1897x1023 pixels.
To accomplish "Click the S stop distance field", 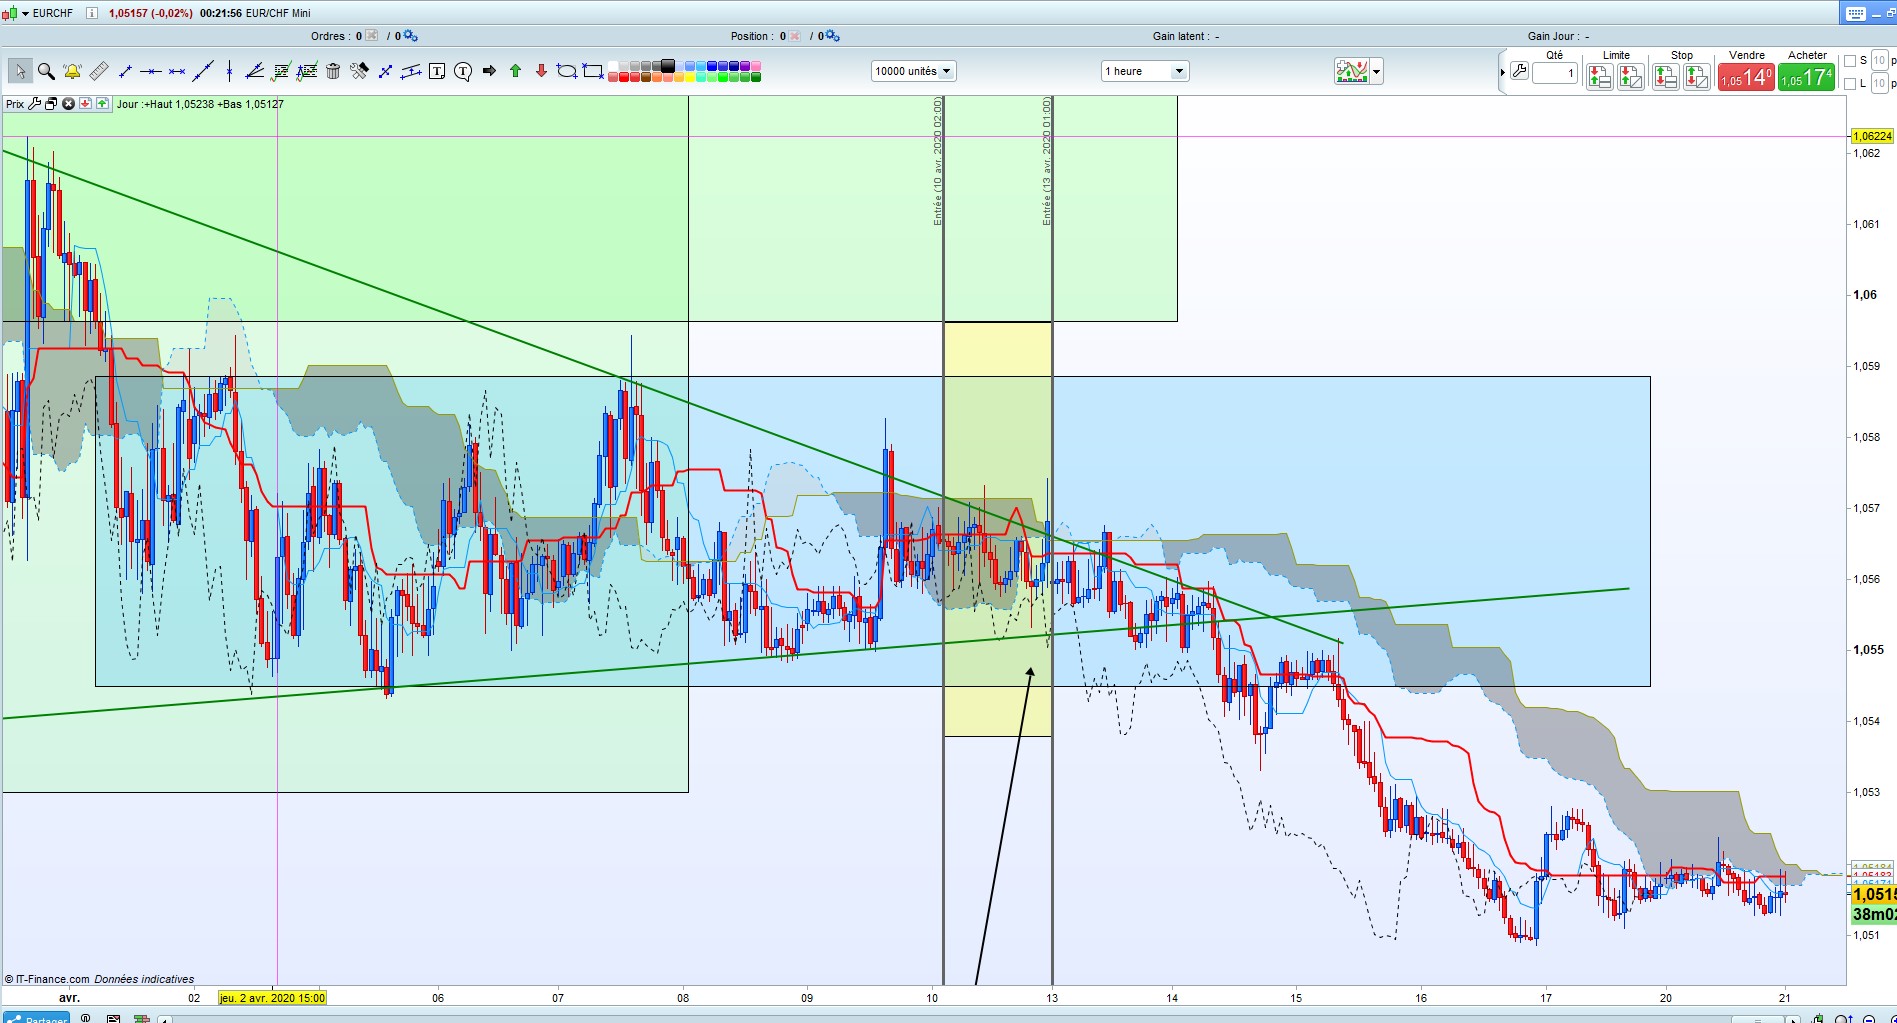I will pyautogui.click(x=1879, y=61).
